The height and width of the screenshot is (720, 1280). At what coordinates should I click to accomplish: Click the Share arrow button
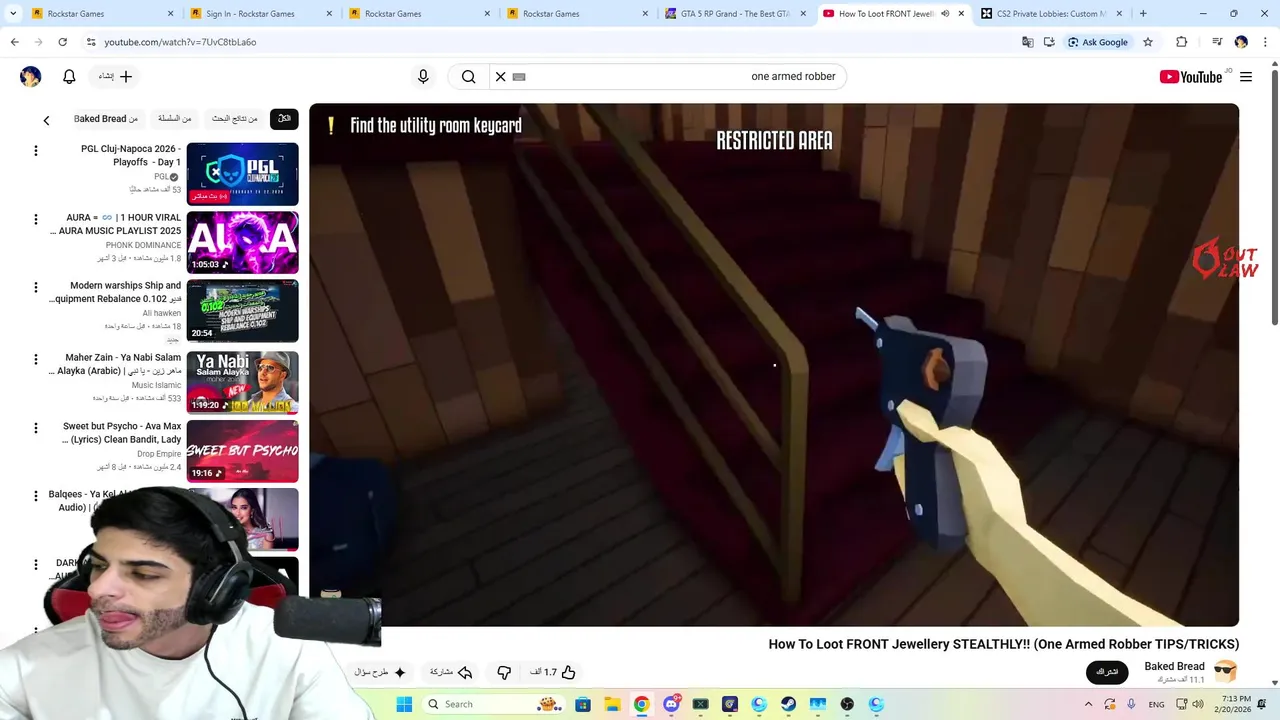coord(451,672)
